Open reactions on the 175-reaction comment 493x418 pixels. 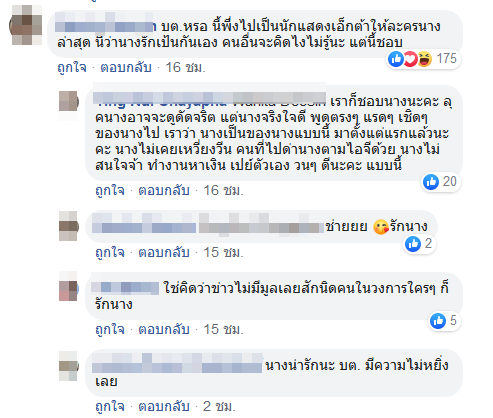424,59
